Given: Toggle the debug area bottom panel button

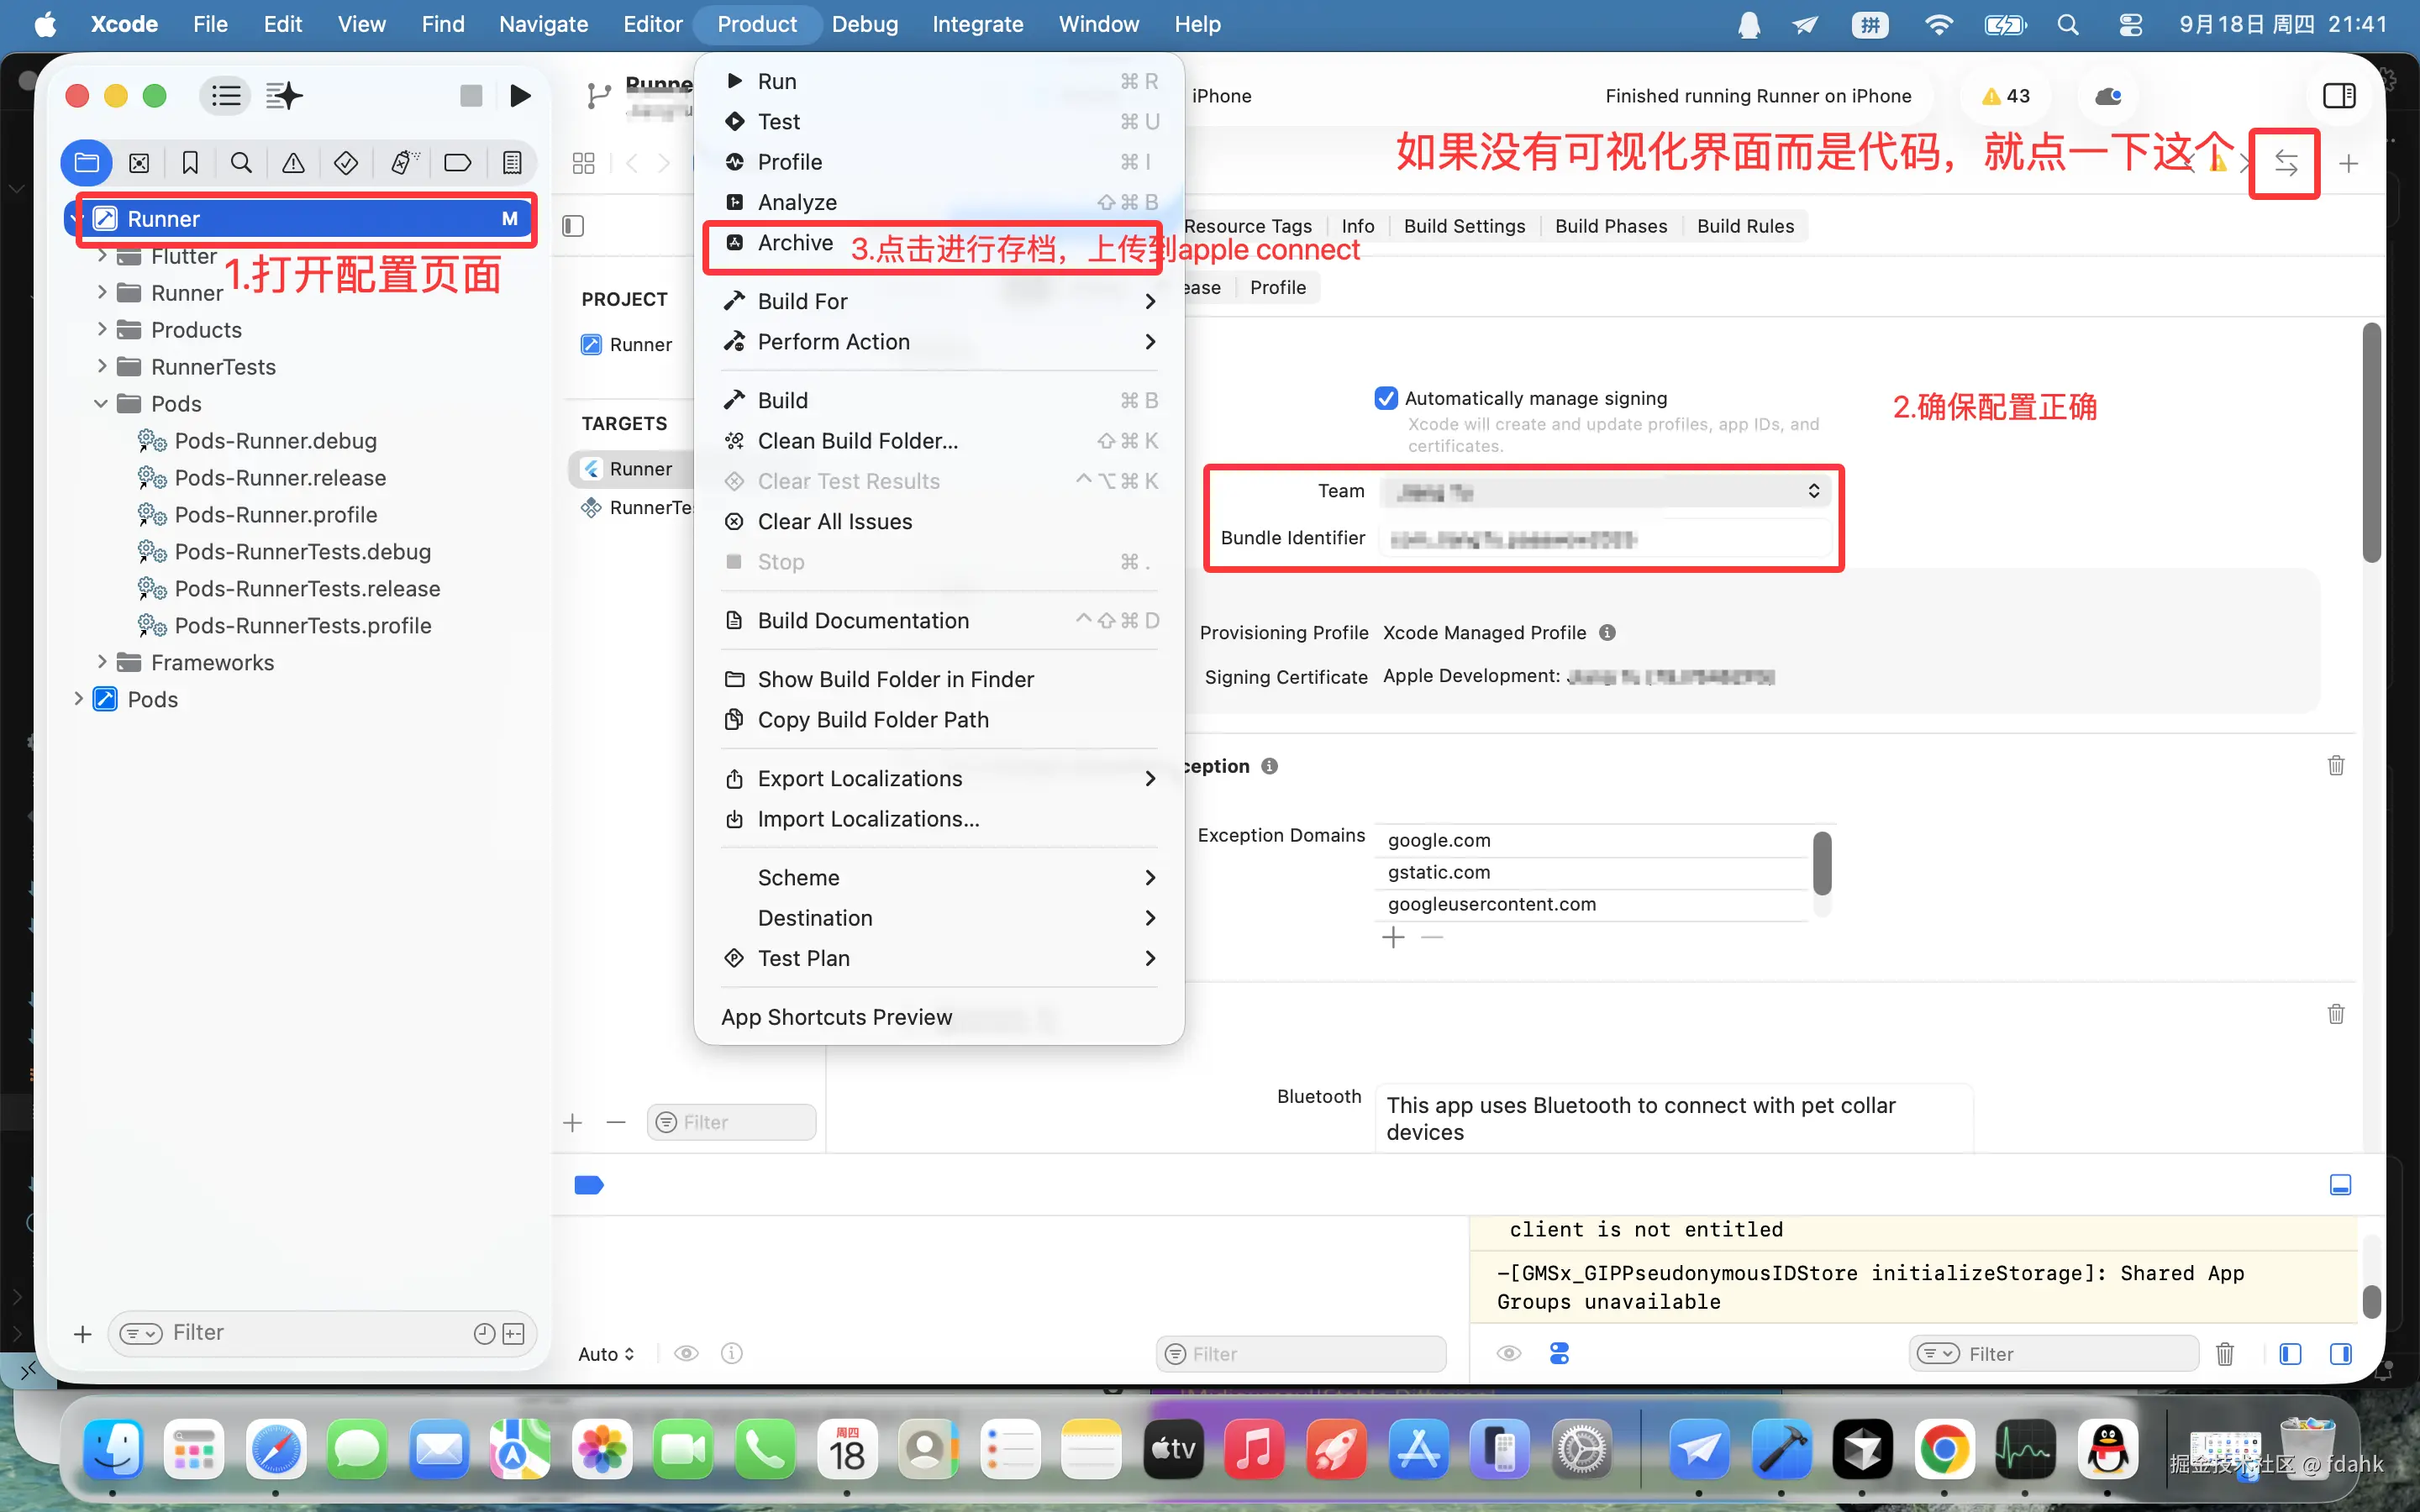Looking at the screenshot, I should tap(2340, 1185).
